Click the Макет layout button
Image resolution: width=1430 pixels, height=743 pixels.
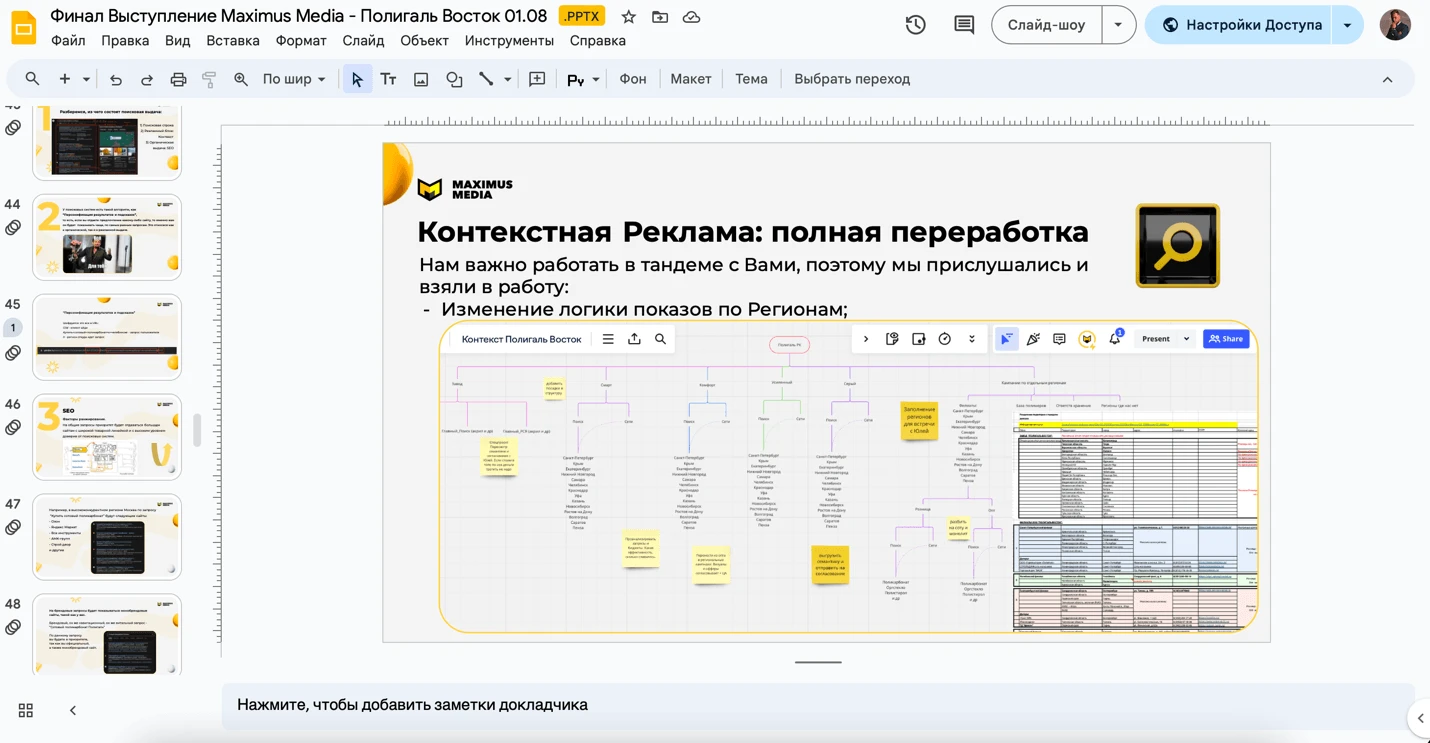click(691, 79)
